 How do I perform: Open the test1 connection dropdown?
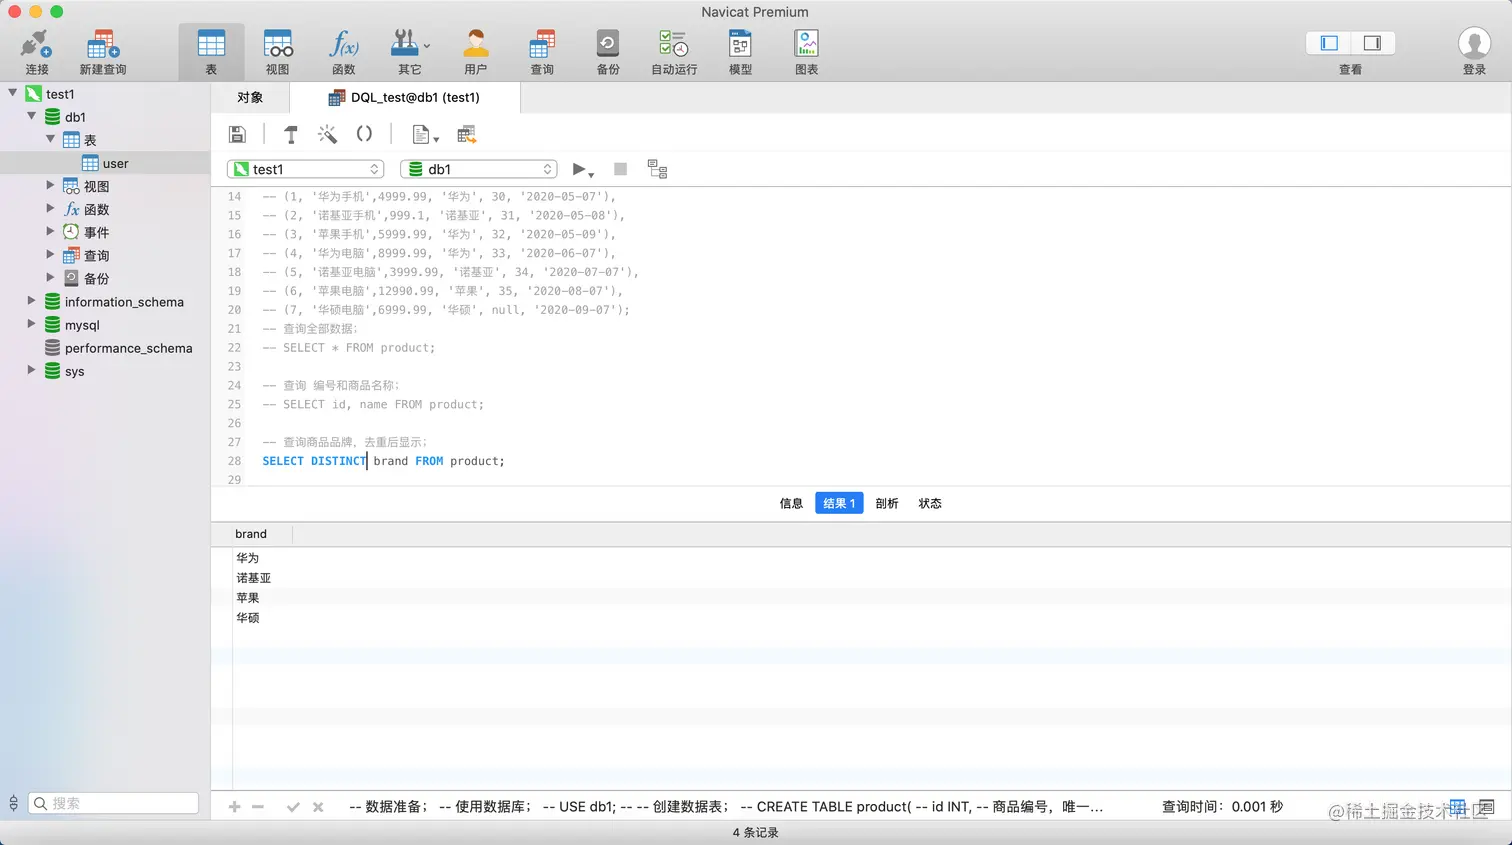306,169
